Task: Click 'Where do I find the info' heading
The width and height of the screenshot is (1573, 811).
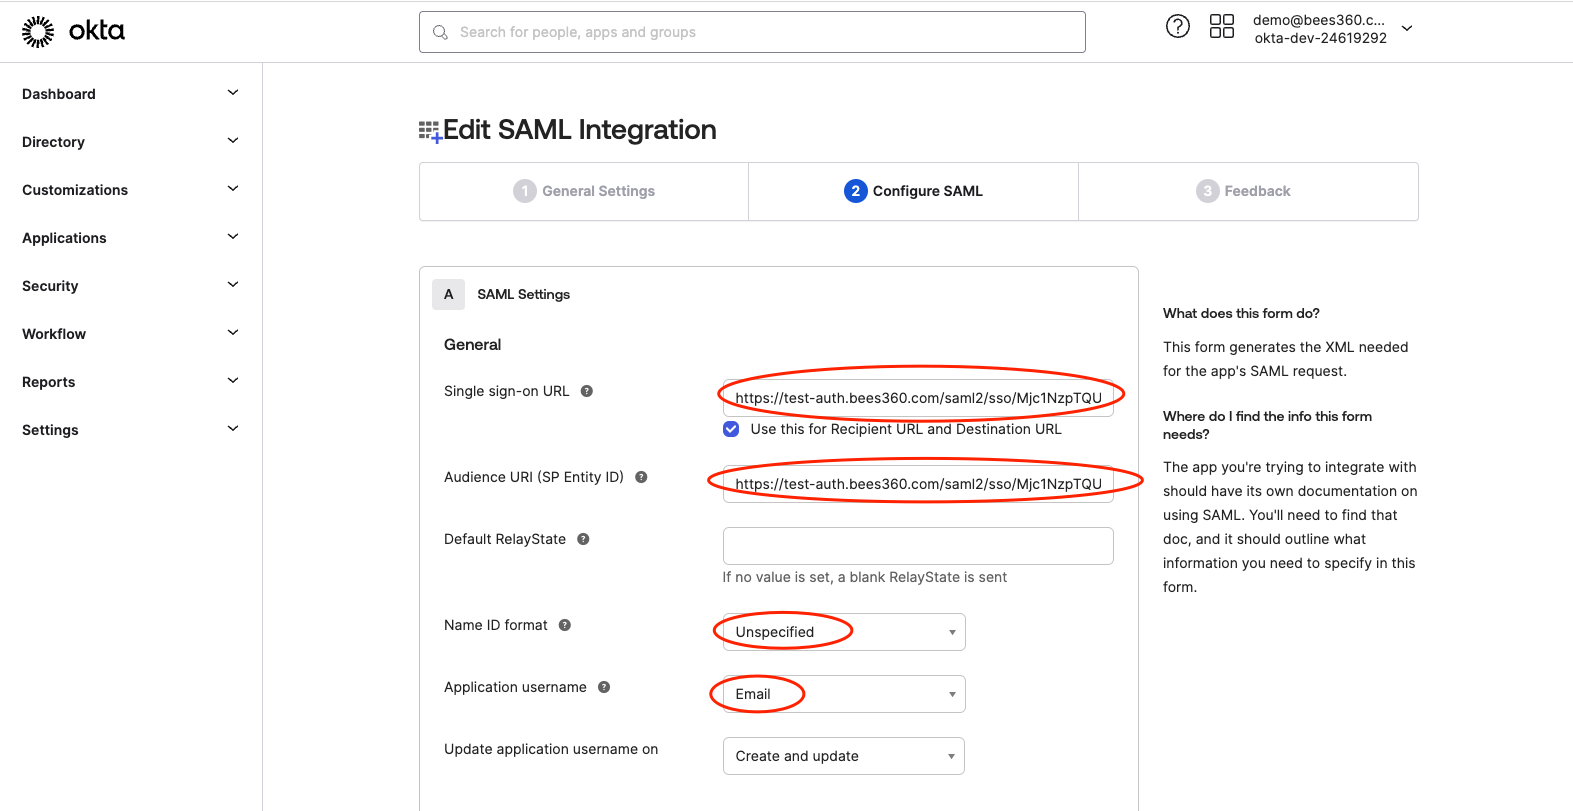Action: point(1267,425)
